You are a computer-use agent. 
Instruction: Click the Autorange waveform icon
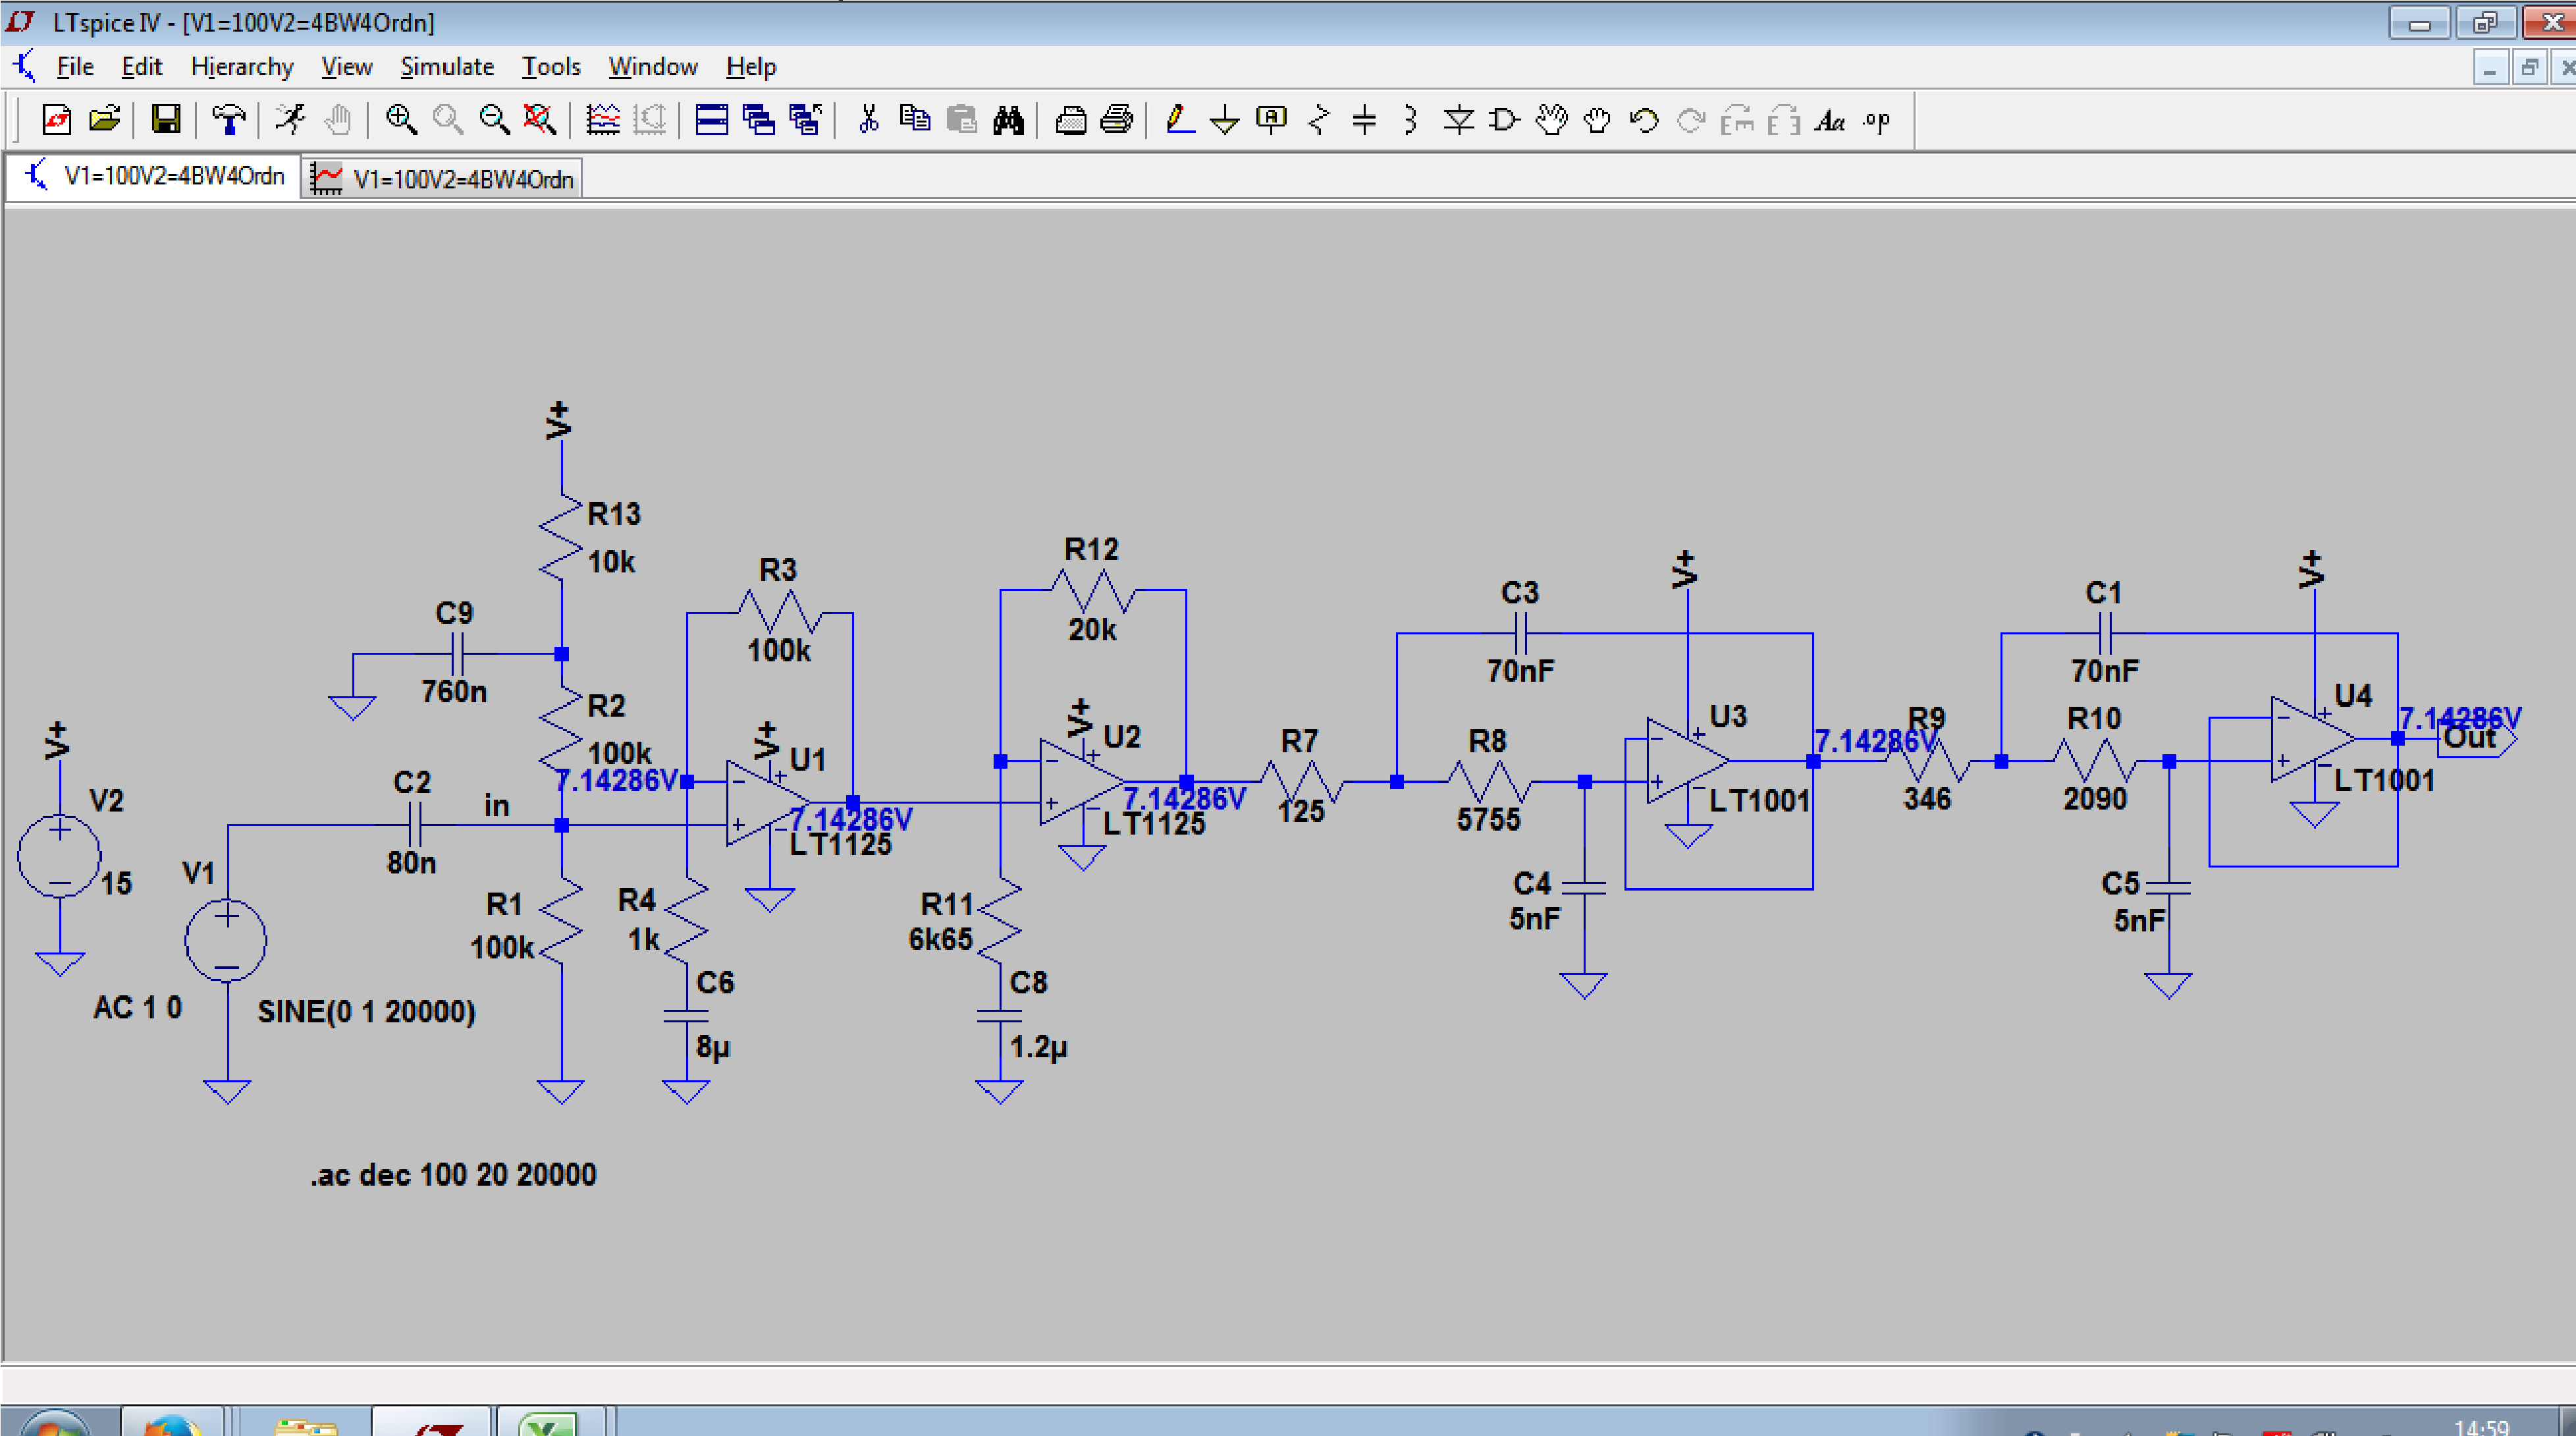(603, 120)
